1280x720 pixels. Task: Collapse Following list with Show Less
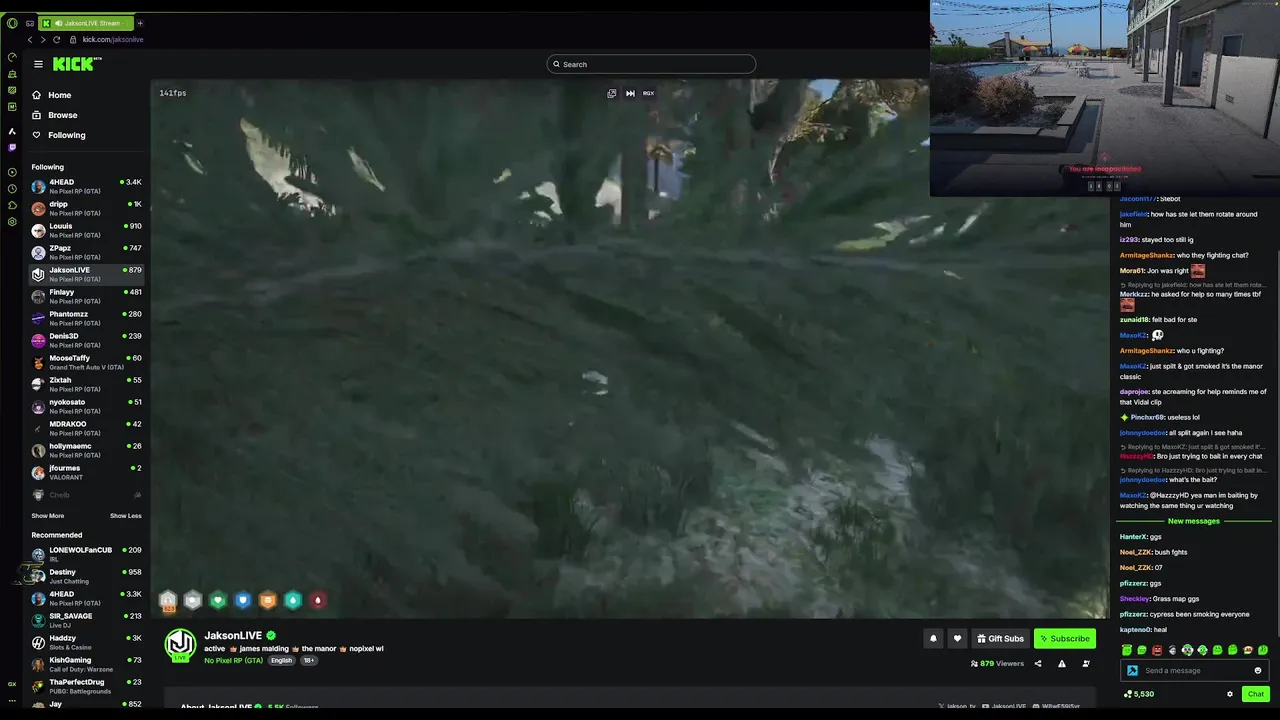(125, 516)
